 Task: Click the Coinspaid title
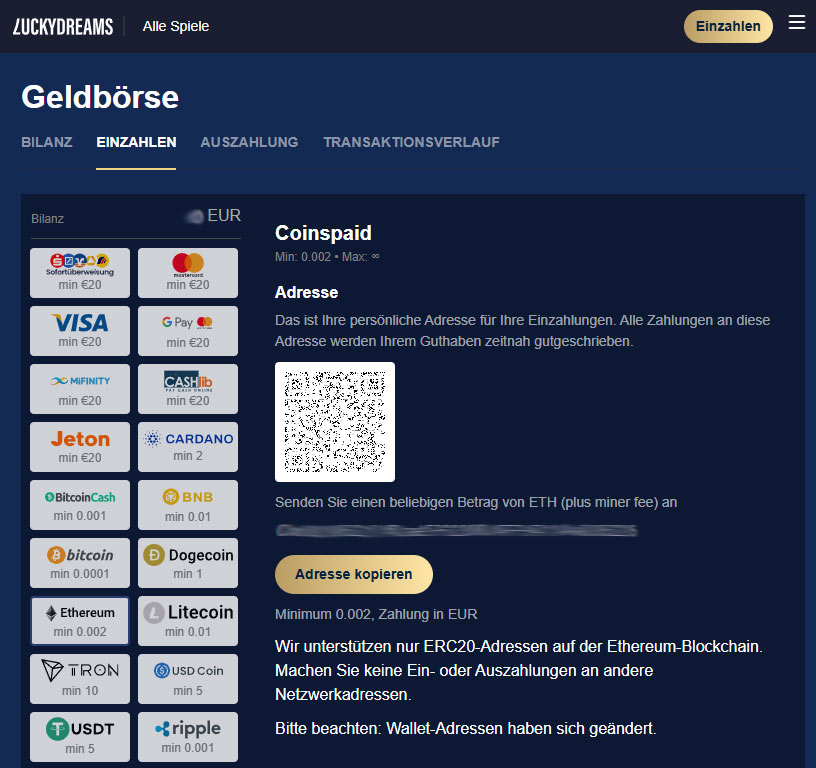pos(323,233)
